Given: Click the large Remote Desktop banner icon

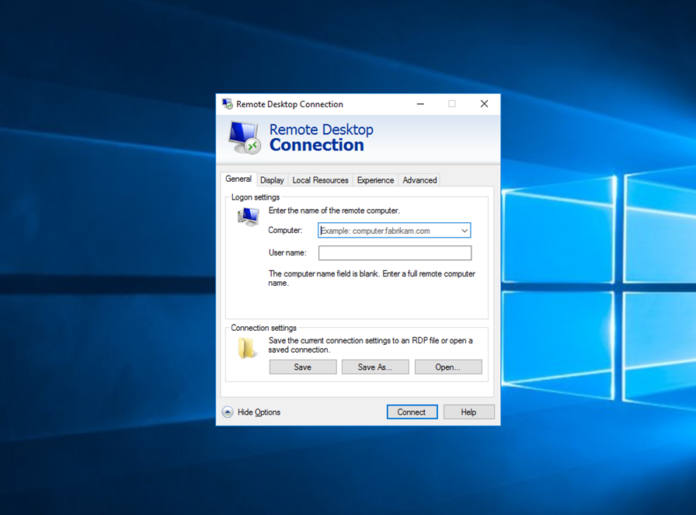Looking at the screenshot, I should coord(245,138).
